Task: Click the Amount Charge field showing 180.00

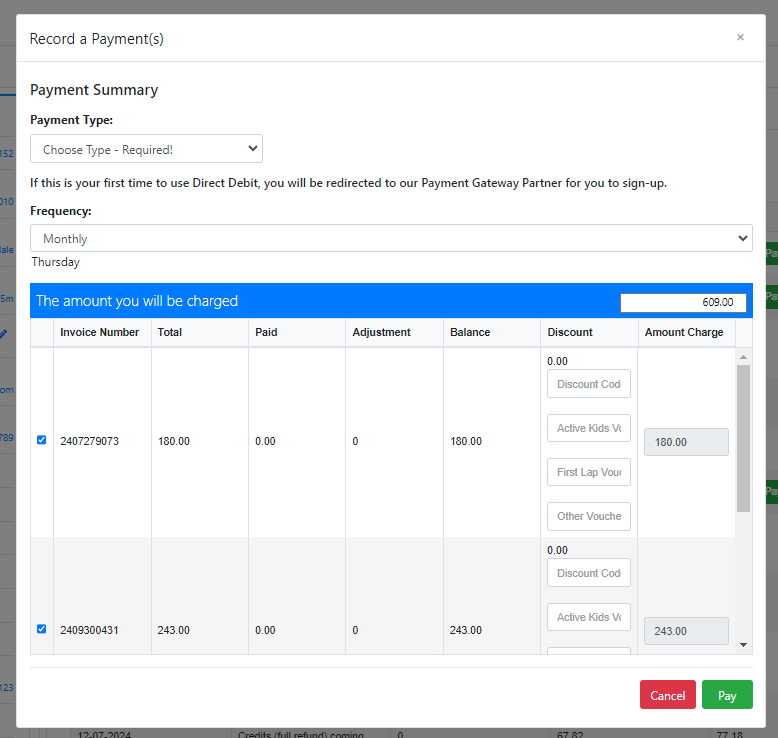Action: tap(686, 442)
